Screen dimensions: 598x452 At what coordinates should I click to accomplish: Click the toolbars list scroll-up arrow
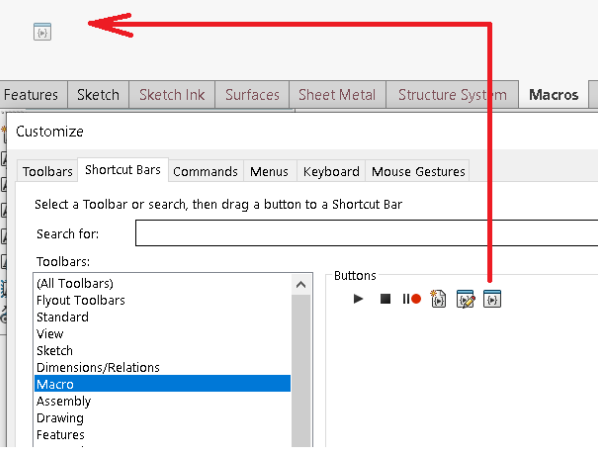(301, 284)
